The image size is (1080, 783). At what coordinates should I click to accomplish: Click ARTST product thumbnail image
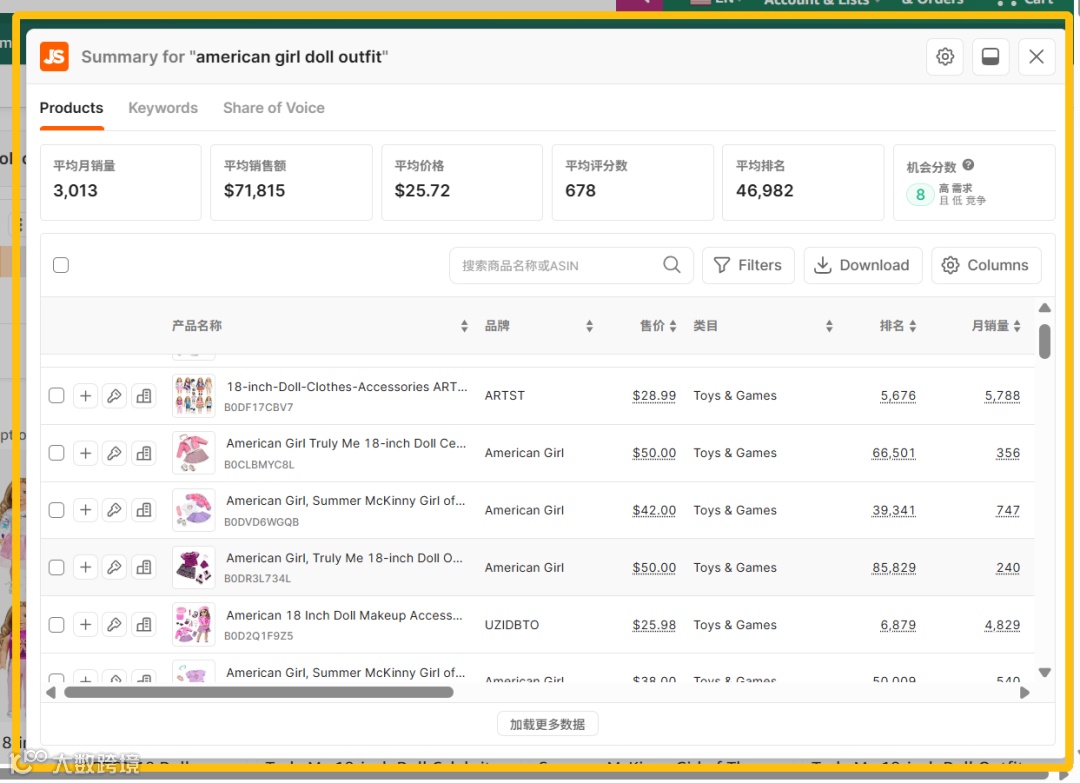[194, 396]
